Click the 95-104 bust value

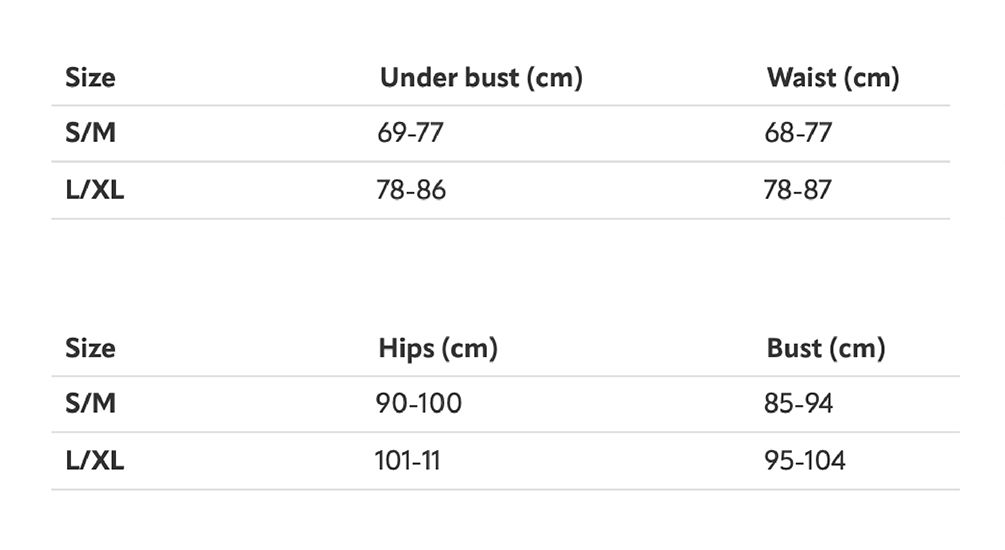(x=804, y=461)
